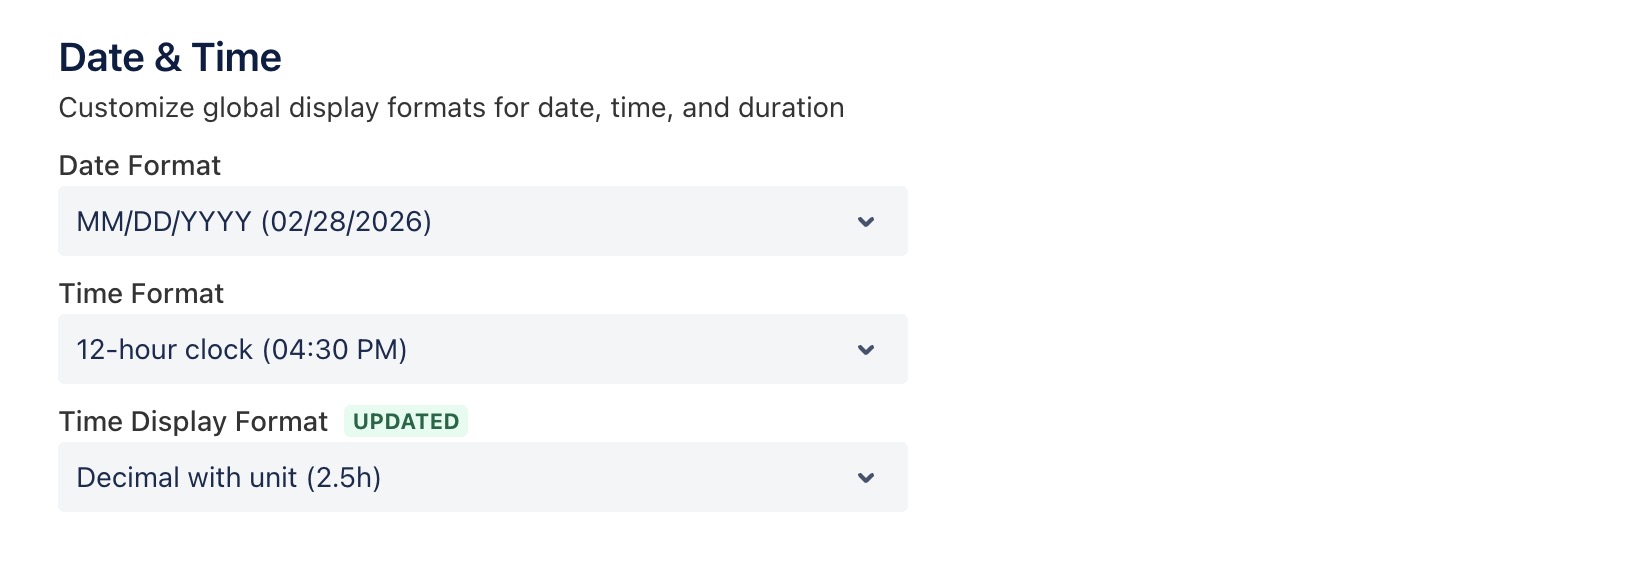
Task: Open the Time Format dropdown
Action: [x=482, y=350]
